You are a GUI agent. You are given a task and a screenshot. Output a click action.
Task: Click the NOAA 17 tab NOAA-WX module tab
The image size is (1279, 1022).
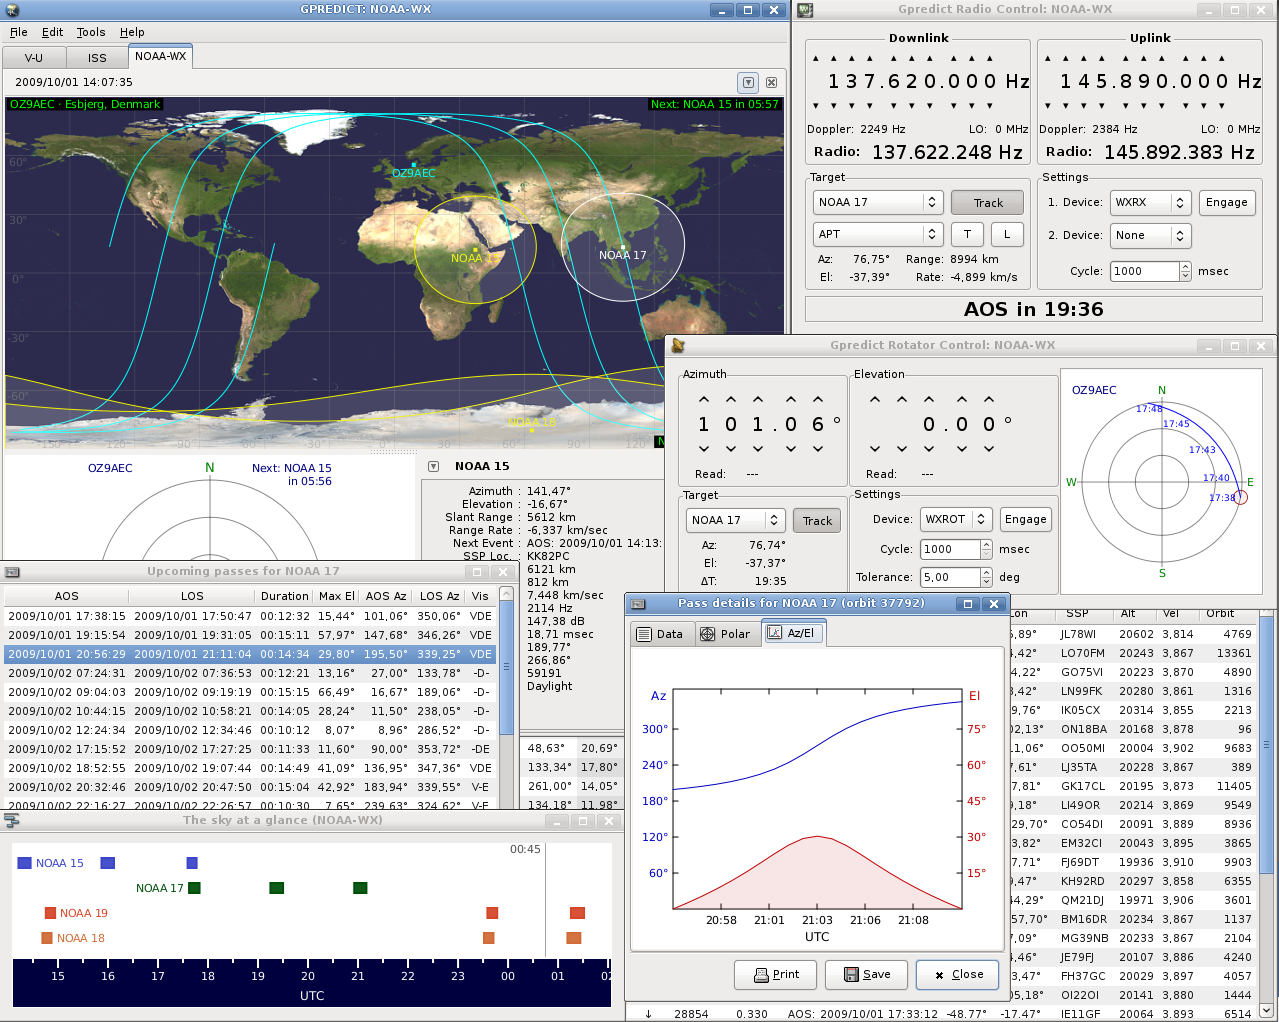160,56
